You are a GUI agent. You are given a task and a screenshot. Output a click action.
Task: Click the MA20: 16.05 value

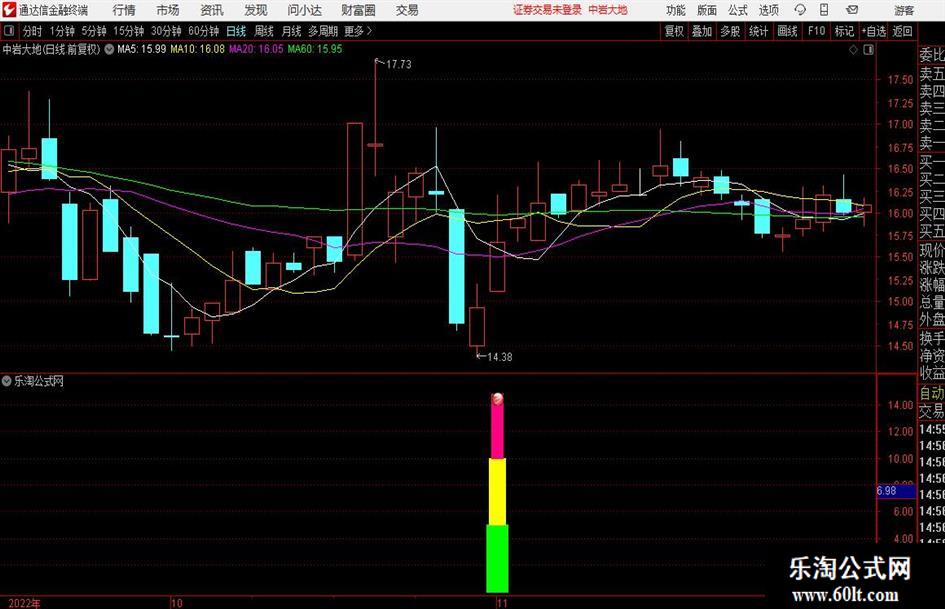pos(256,49)
